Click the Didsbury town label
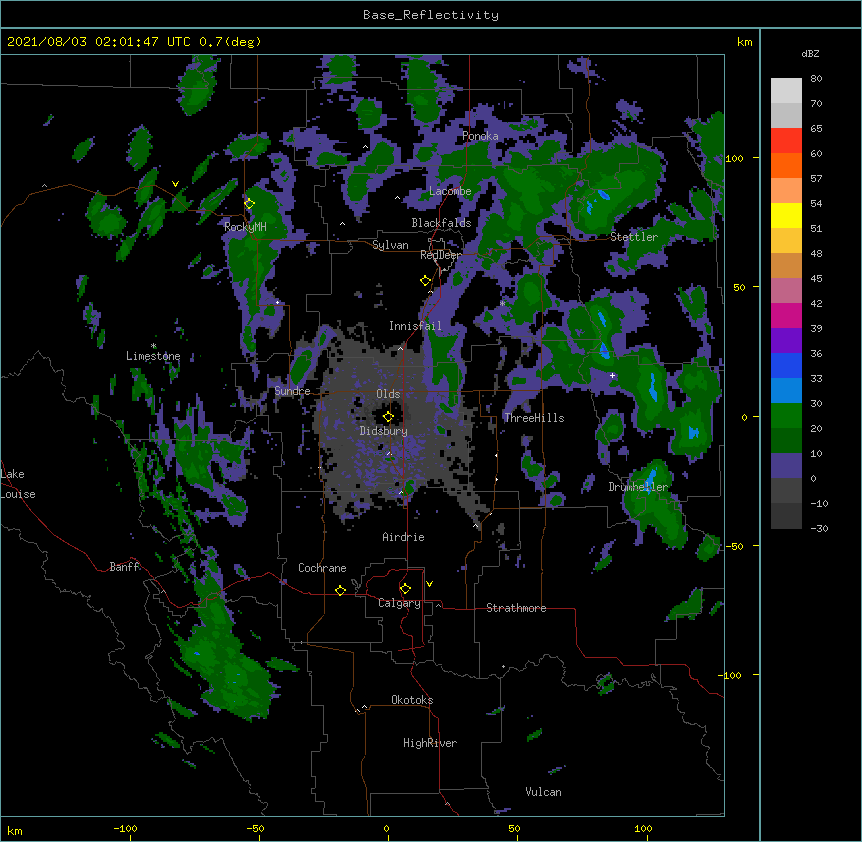Screen dimensions: 862x842 pyautogui.click(x=383, y=431)
